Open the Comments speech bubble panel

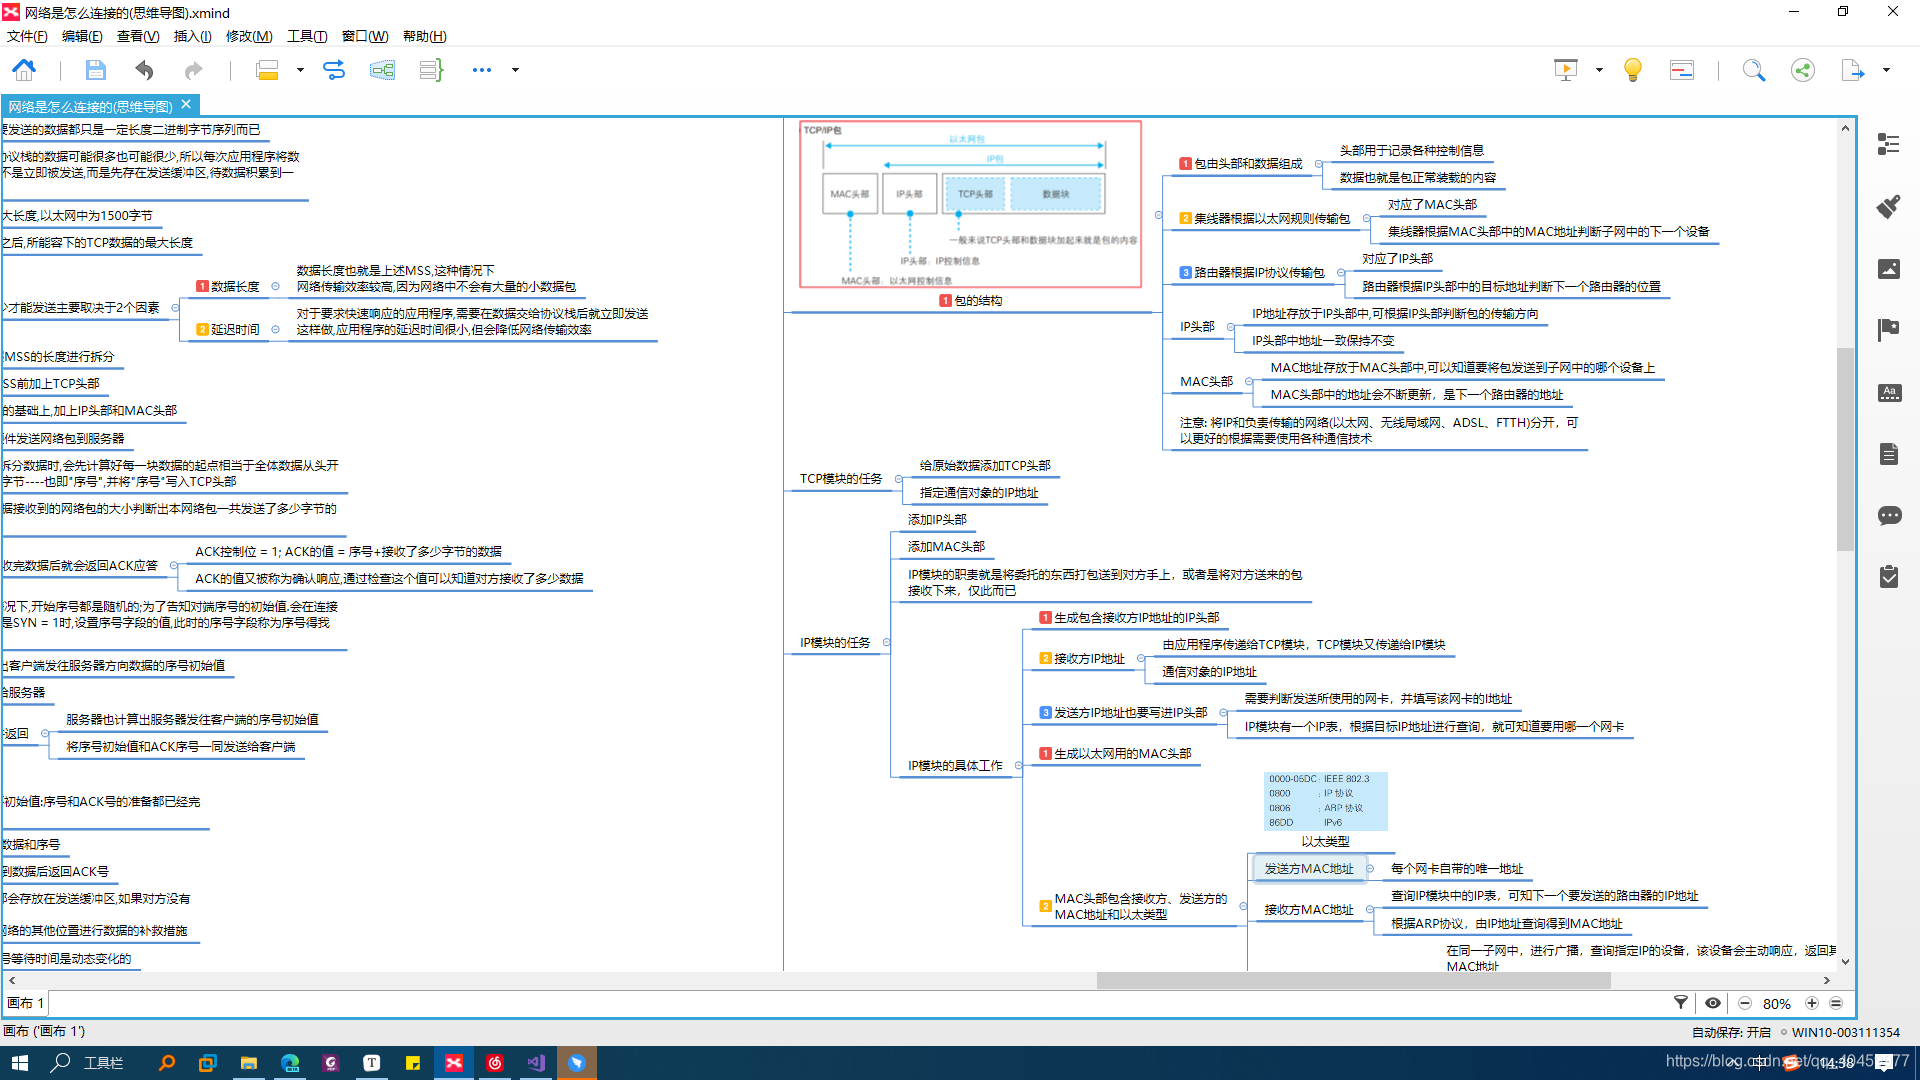1888,516
